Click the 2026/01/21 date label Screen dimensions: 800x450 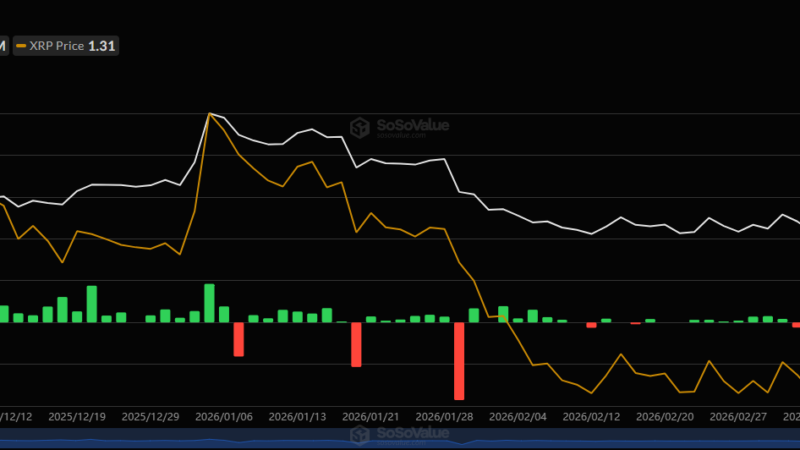[x=371, y=417]
